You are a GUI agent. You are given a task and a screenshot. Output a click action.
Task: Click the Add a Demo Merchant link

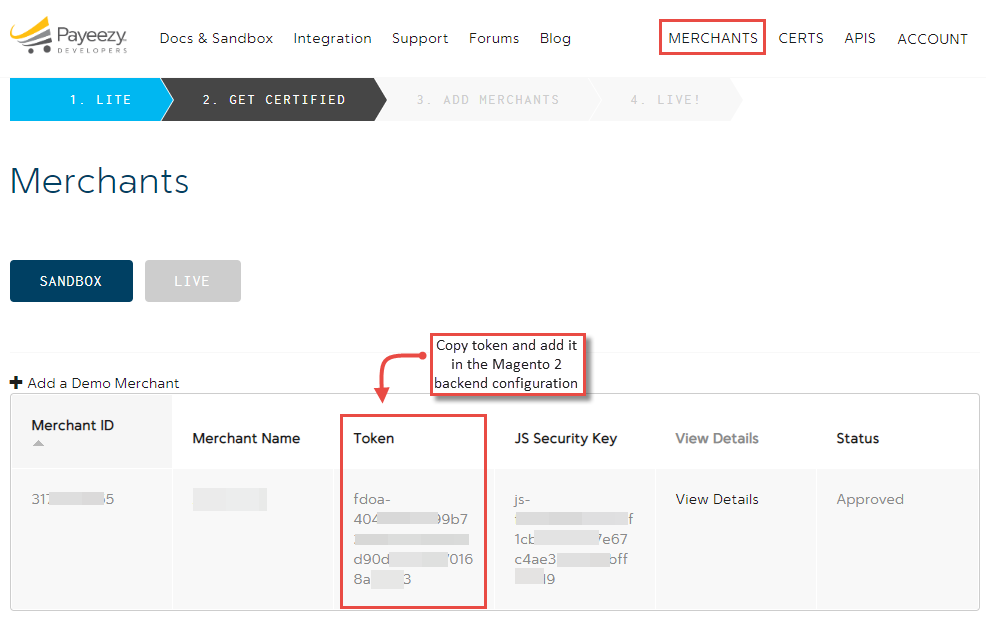pos(103,383)
